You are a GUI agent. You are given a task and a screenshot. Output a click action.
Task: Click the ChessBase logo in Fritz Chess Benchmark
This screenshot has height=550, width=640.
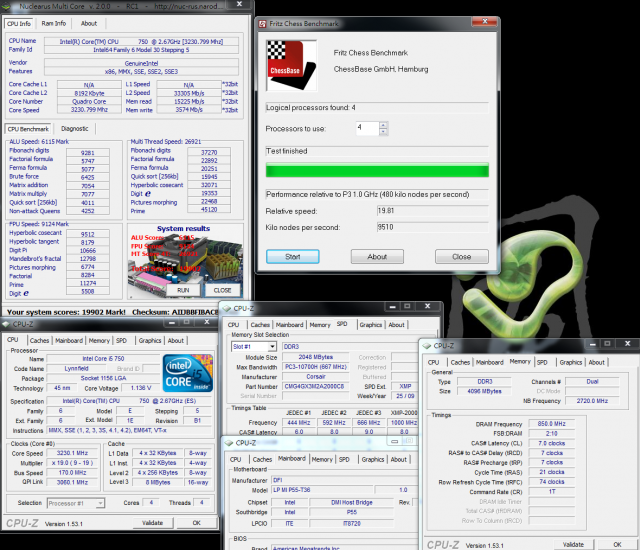click(x=291, y=65)
